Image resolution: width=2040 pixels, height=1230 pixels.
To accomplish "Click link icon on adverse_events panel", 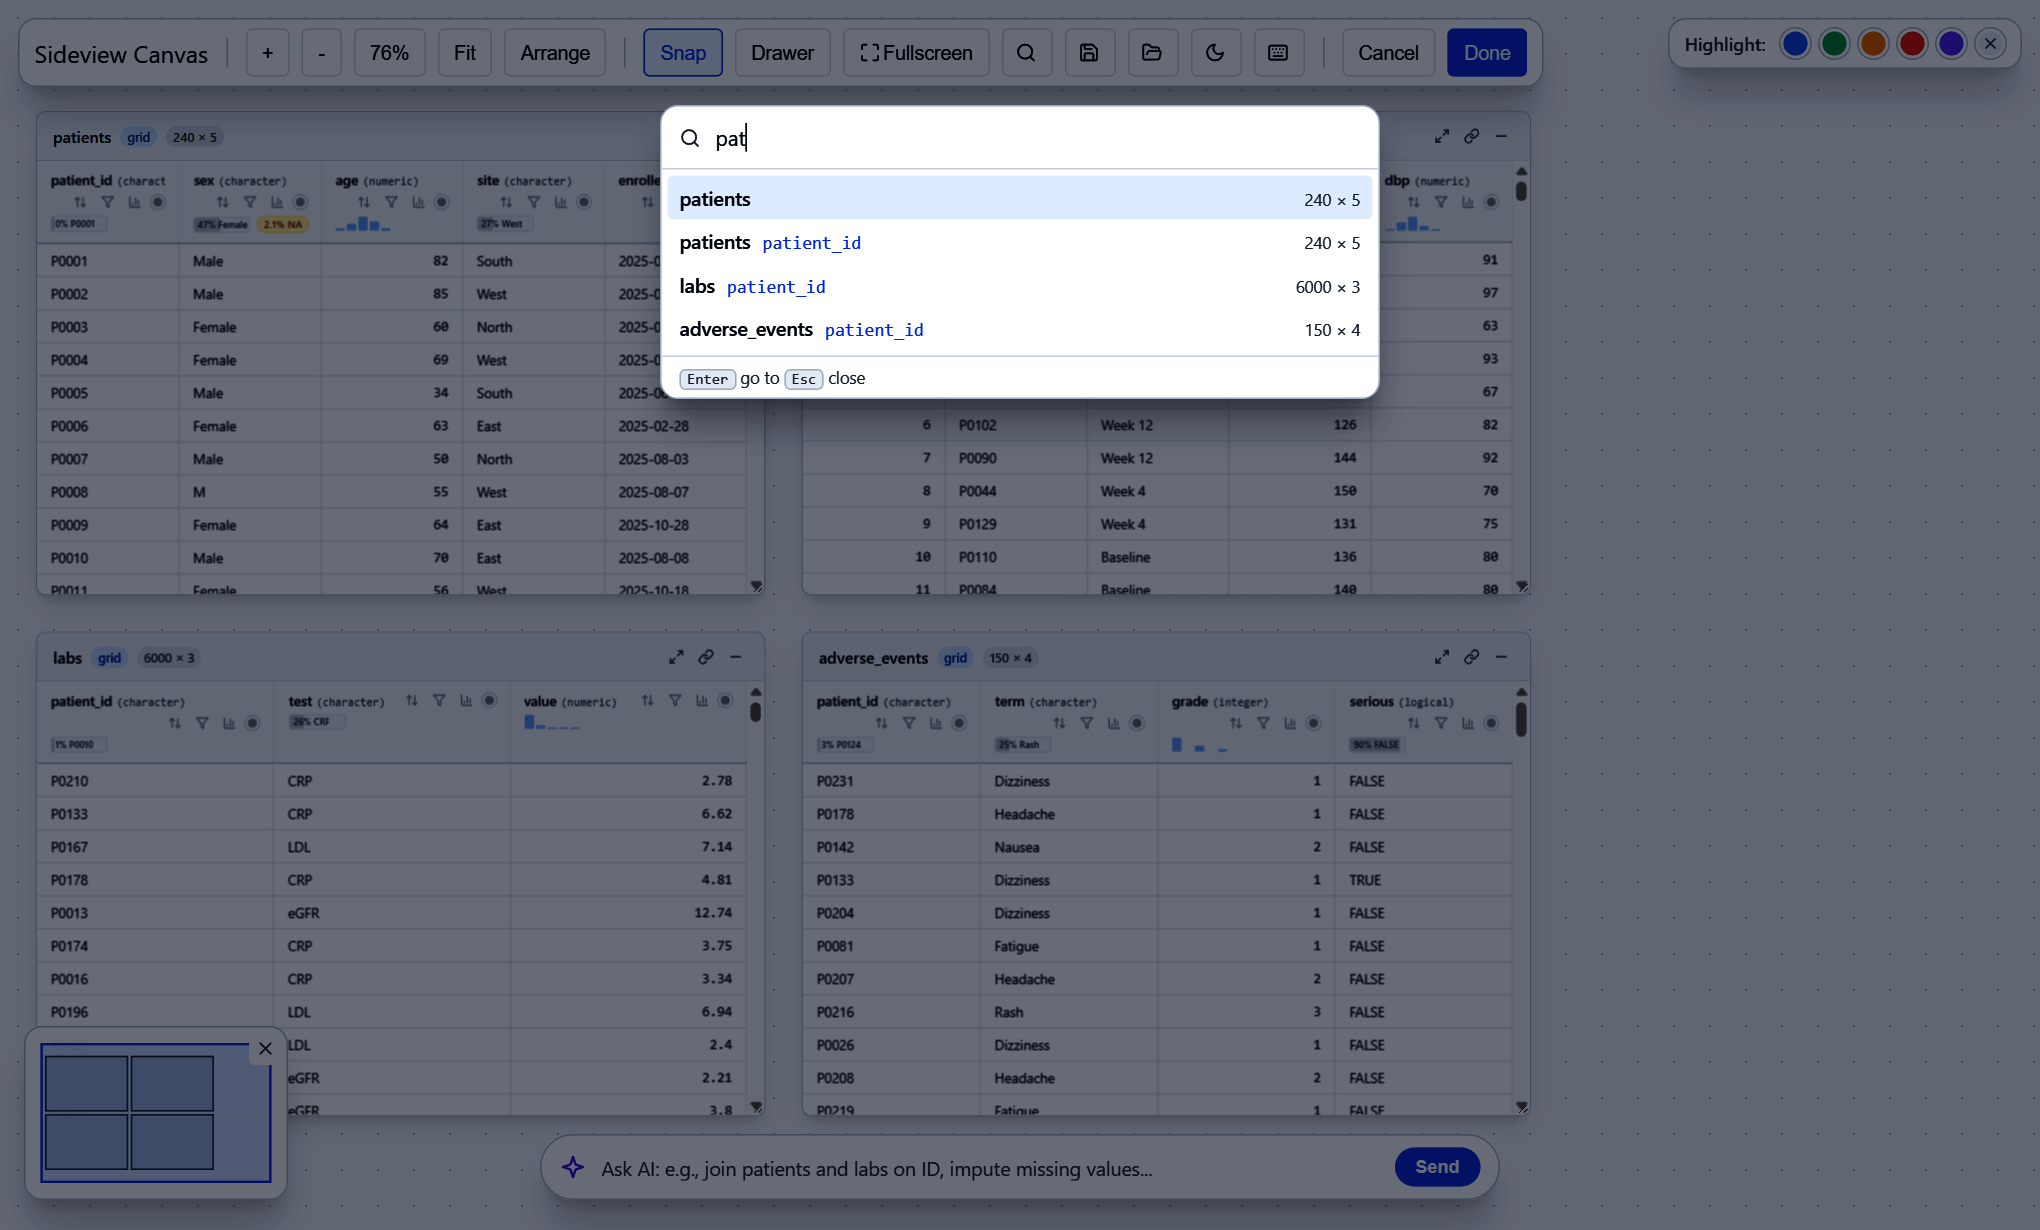I will [1472, 657].
